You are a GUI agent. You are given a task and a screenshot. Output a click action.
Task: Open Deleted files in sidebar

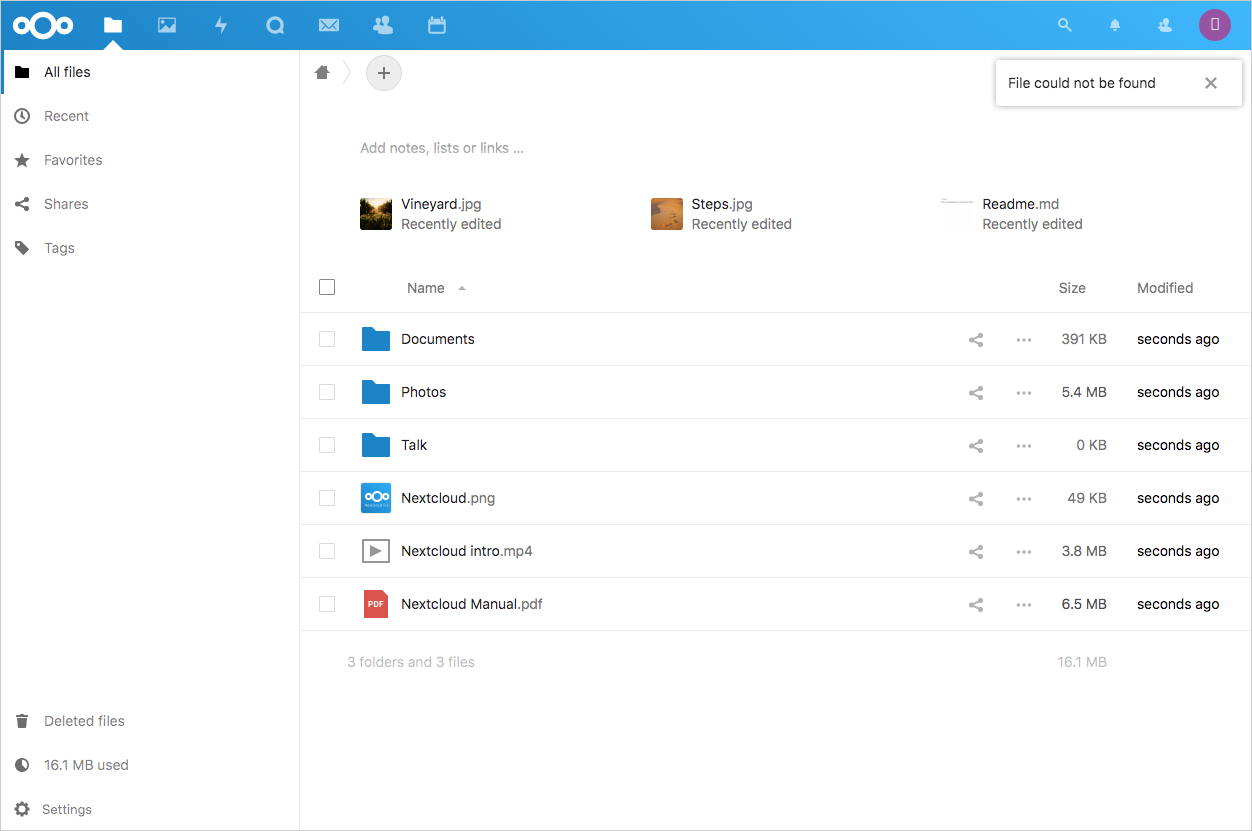150,721
